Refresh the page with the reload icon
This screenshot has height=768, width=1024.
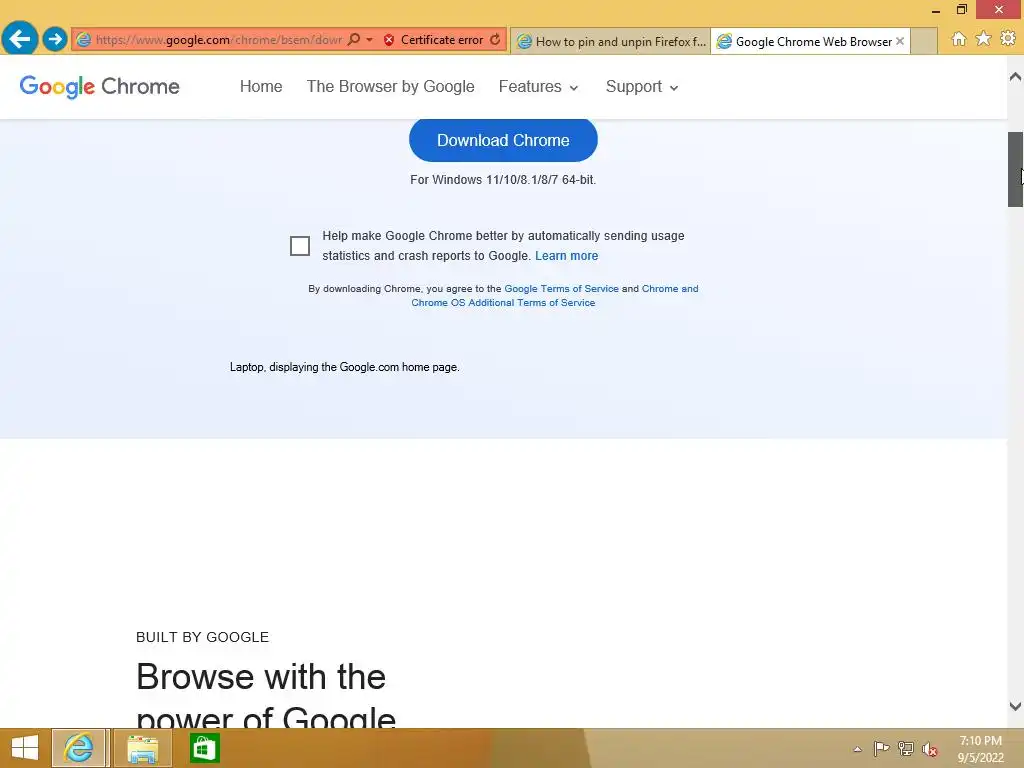pyautogui.click(x=496, y=39)
